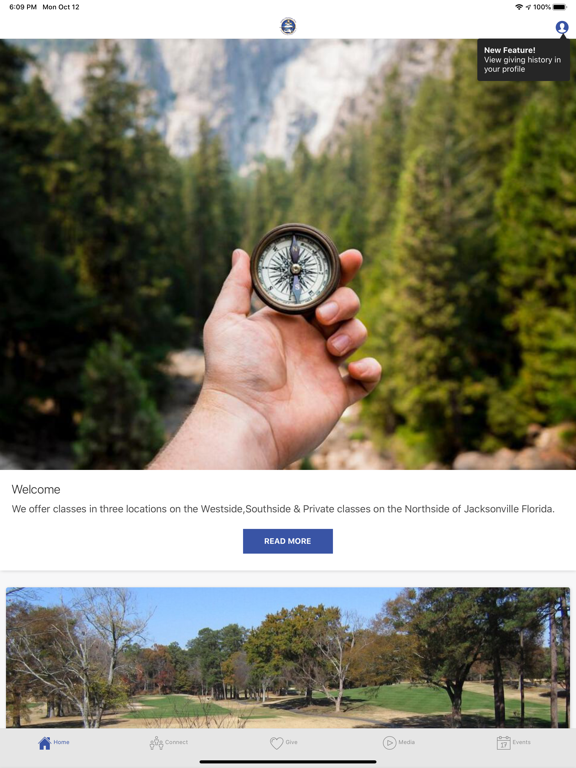Tap the Wi-Fi status icon
The height and width of the screenshot is (768, 576).
[519, 7]
